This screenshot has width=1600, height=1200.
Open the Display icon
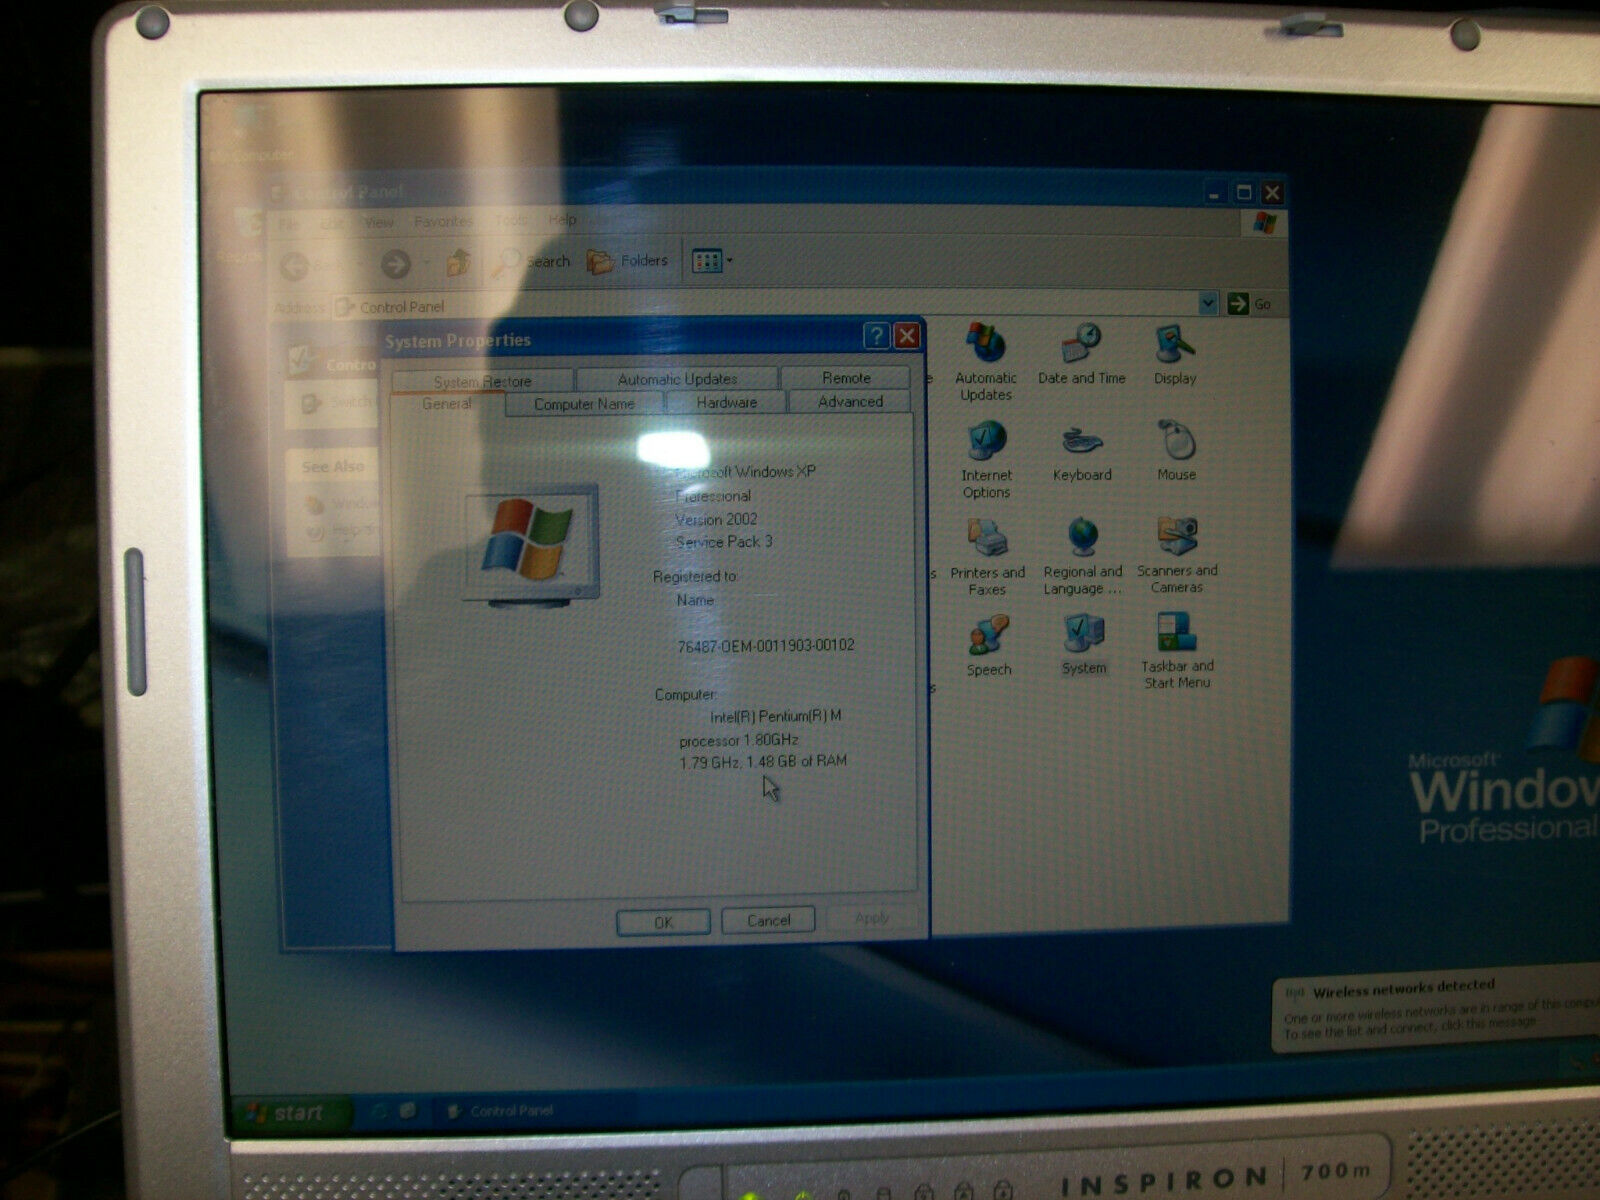pyautogui.click(x=1175, y=354)
